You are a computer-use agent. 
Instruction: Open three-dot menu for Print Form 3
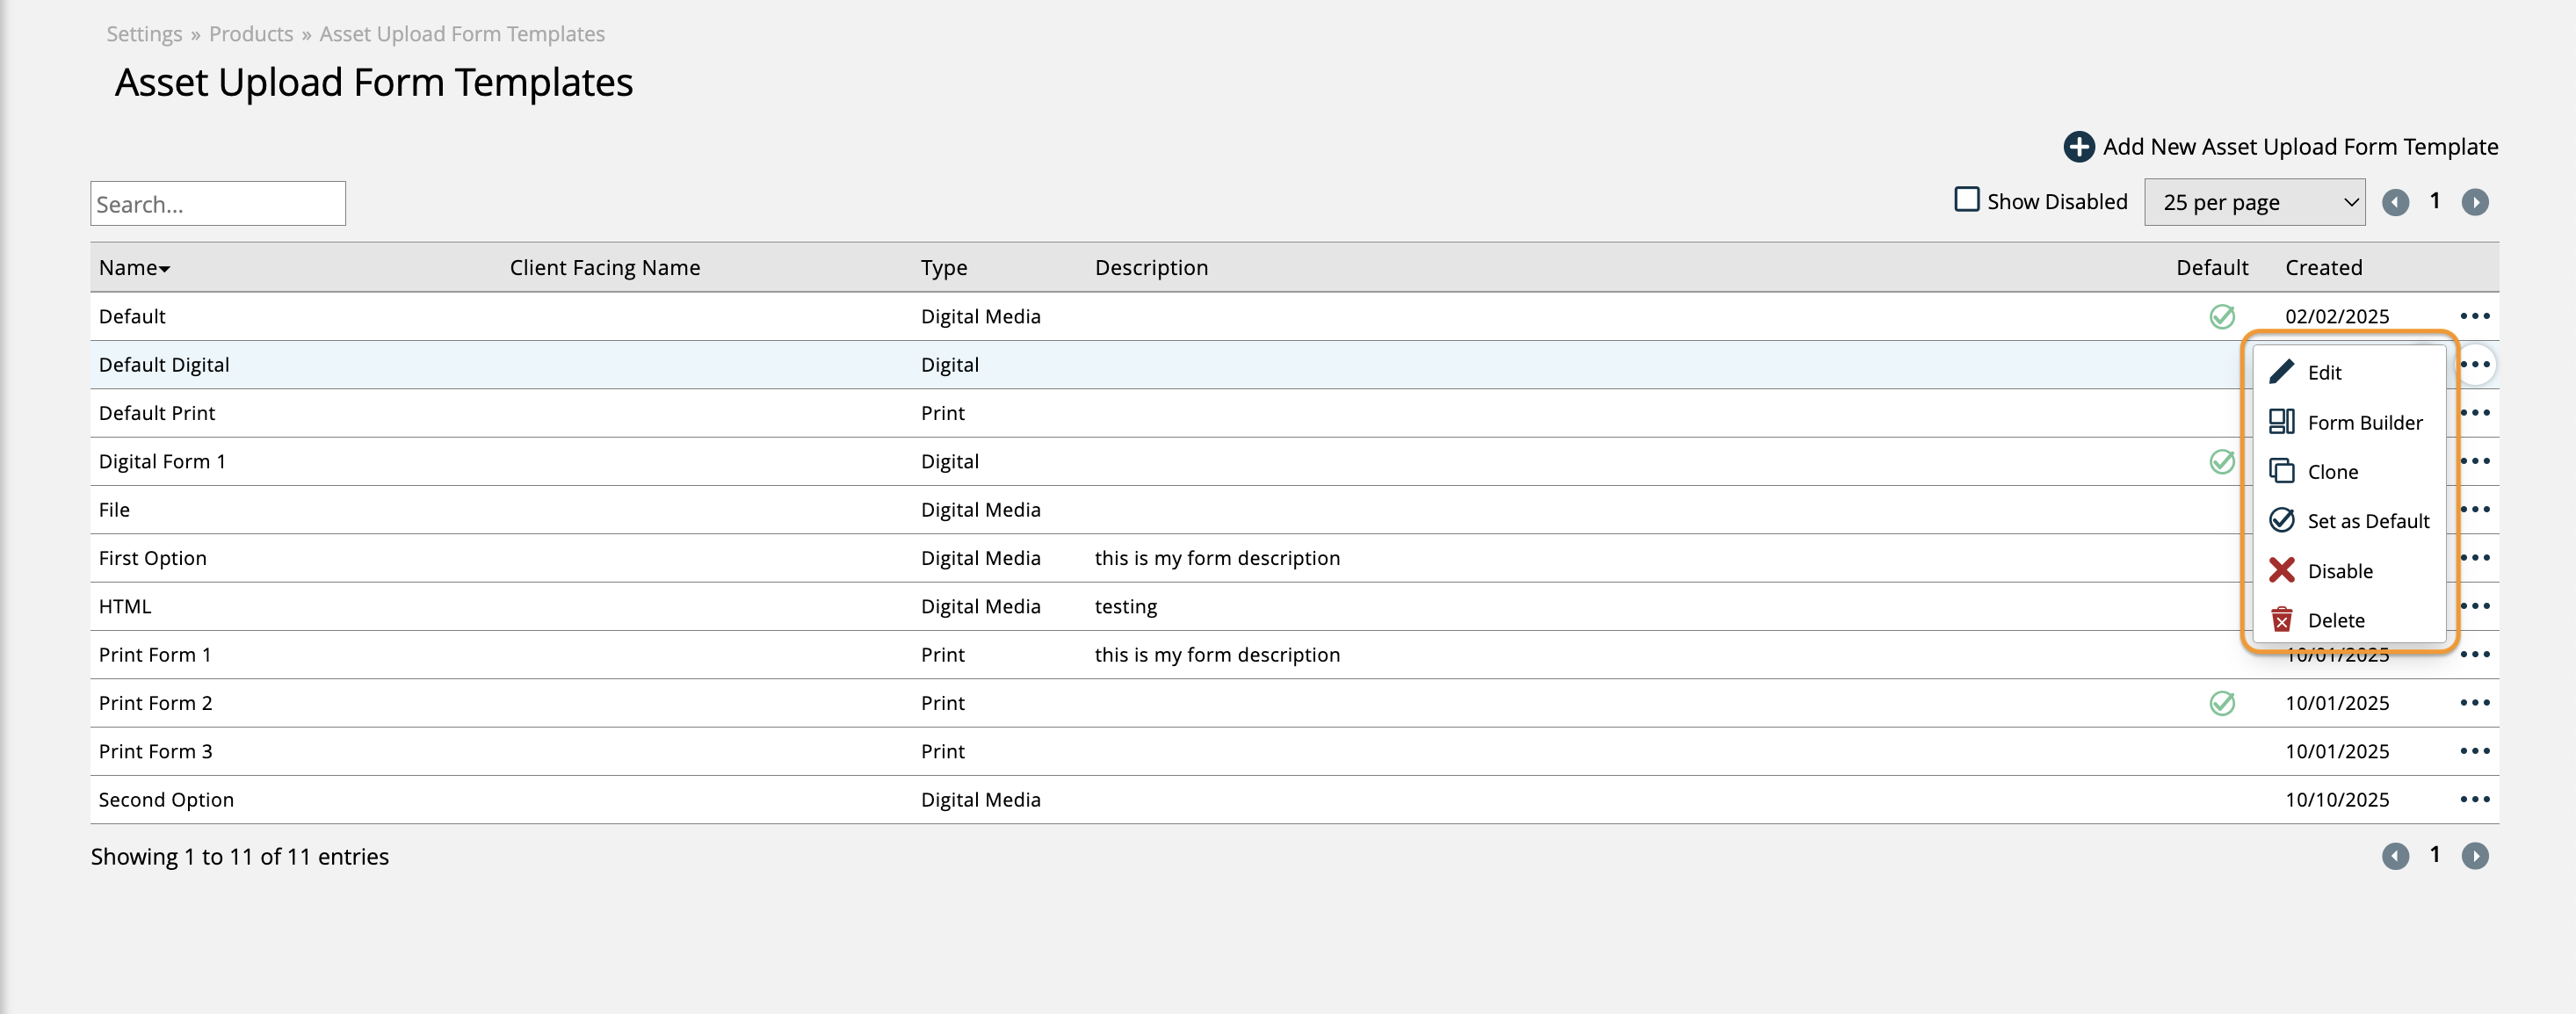[2474, 751]
